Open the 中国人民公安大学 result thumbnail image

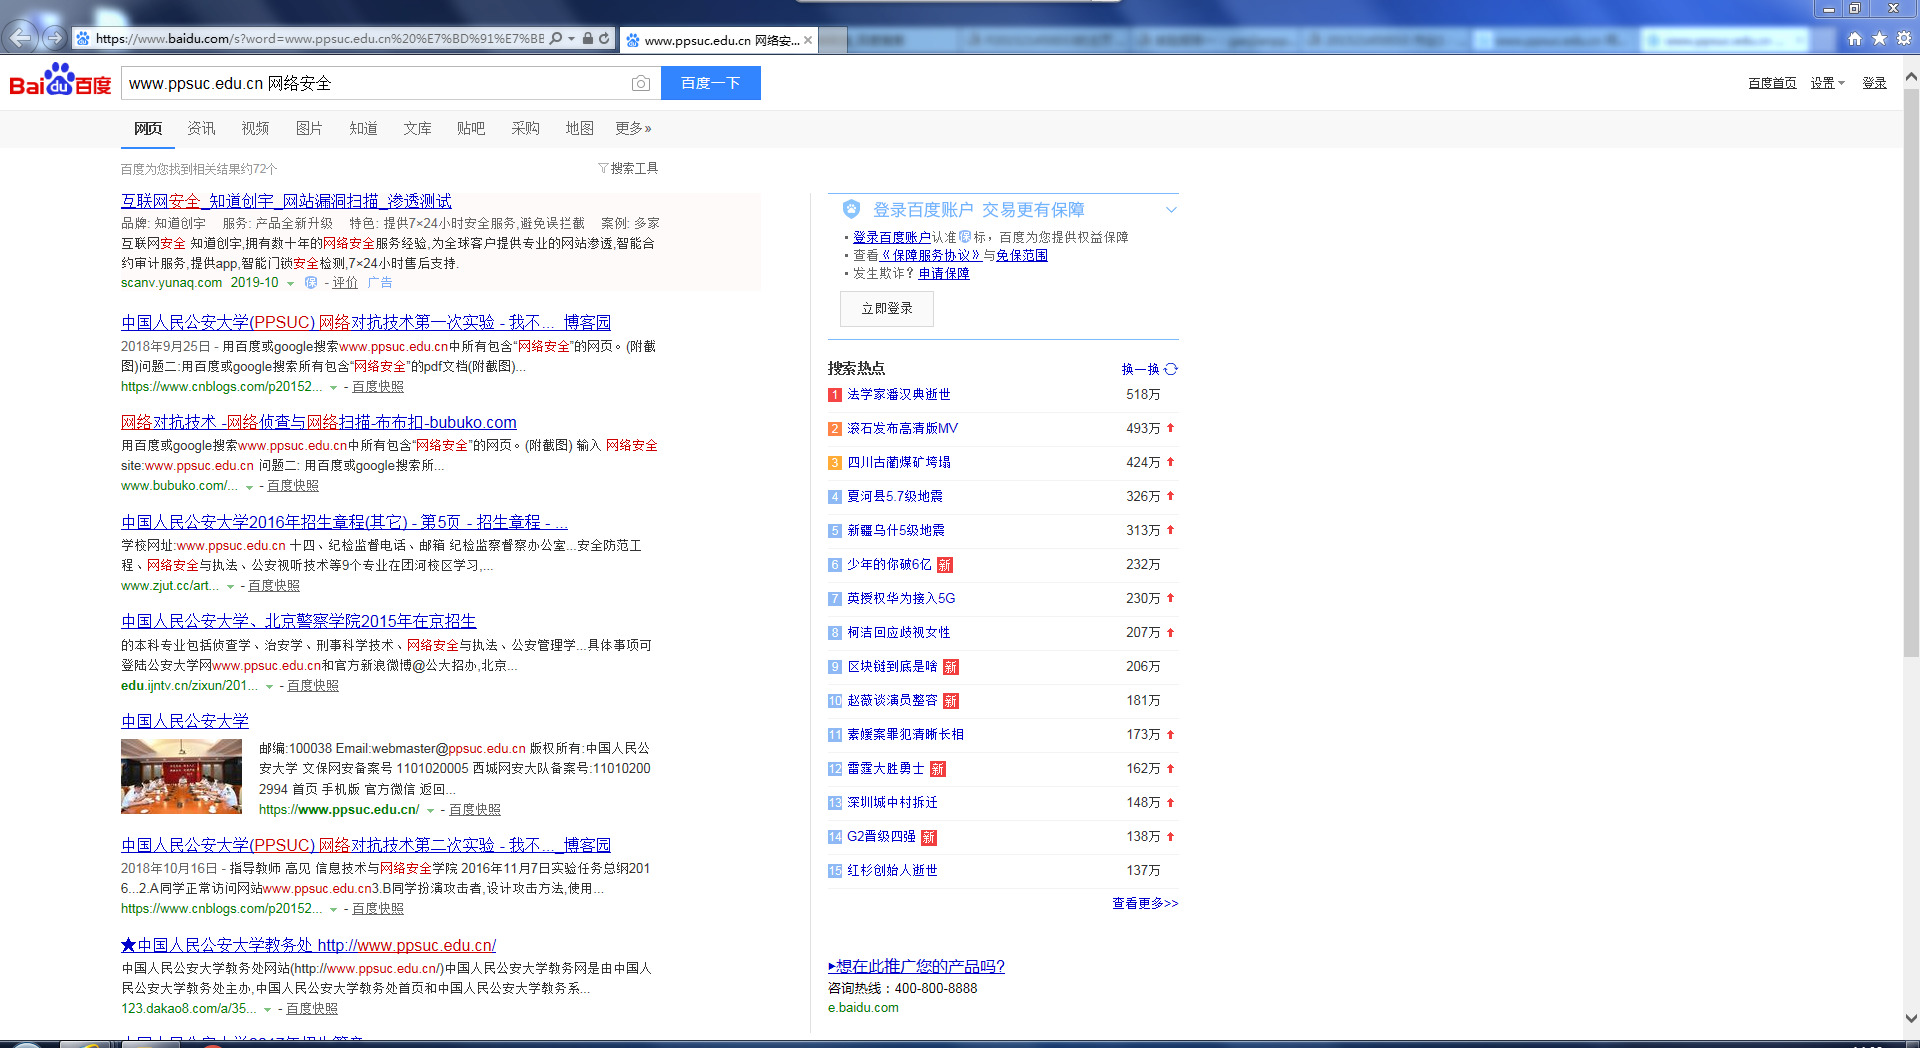point(181,776)
